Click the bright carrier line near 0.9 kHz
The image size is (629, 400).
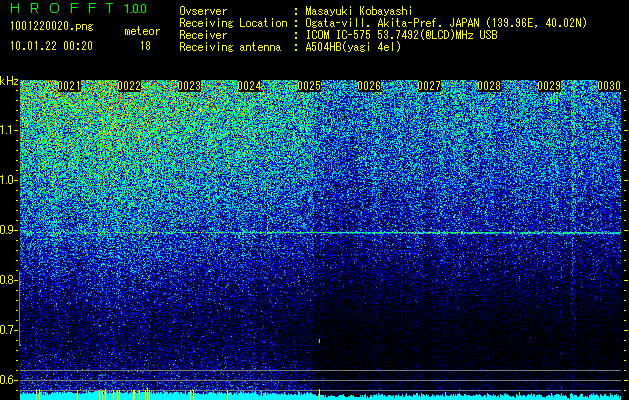pyautogui.click(x=320, y=233)
